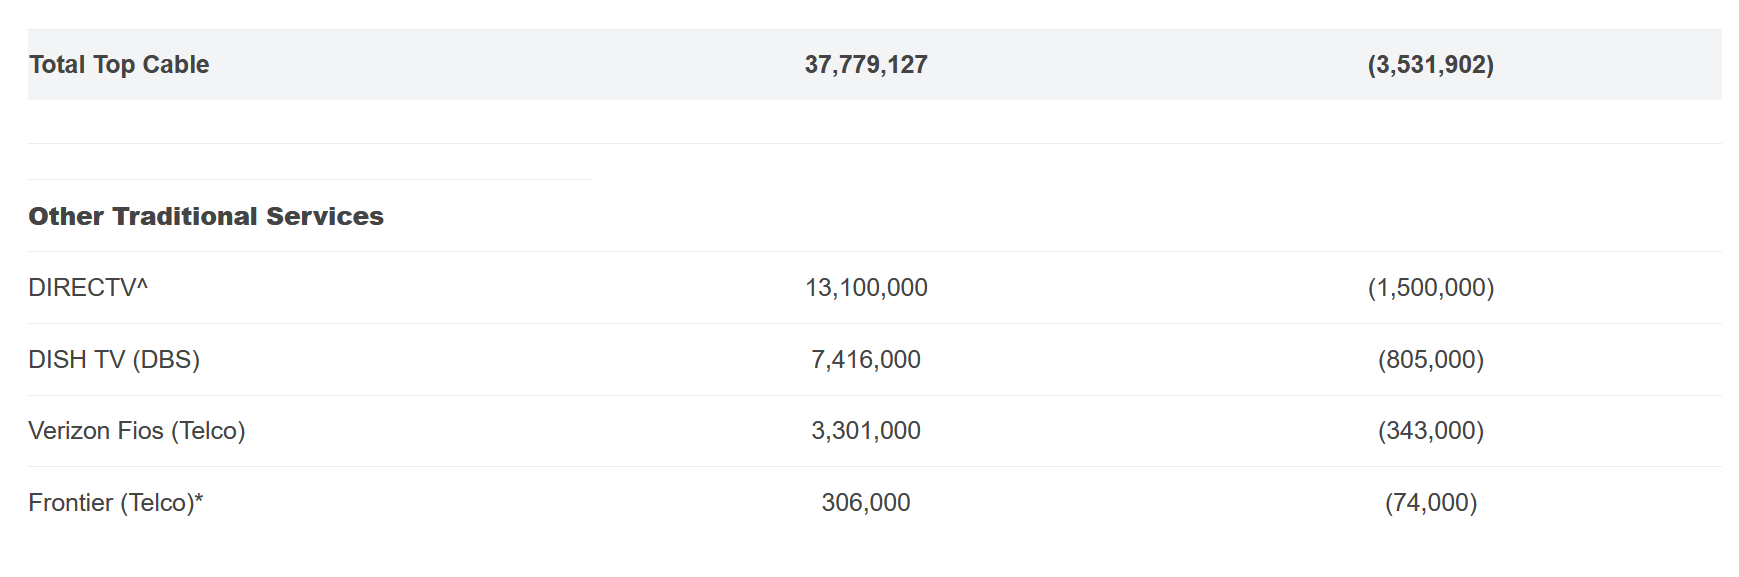Select the (1,500,000) DIRECTV loss figure
The height and width of the screenshot is (577, 1739).
point(1430,288)
